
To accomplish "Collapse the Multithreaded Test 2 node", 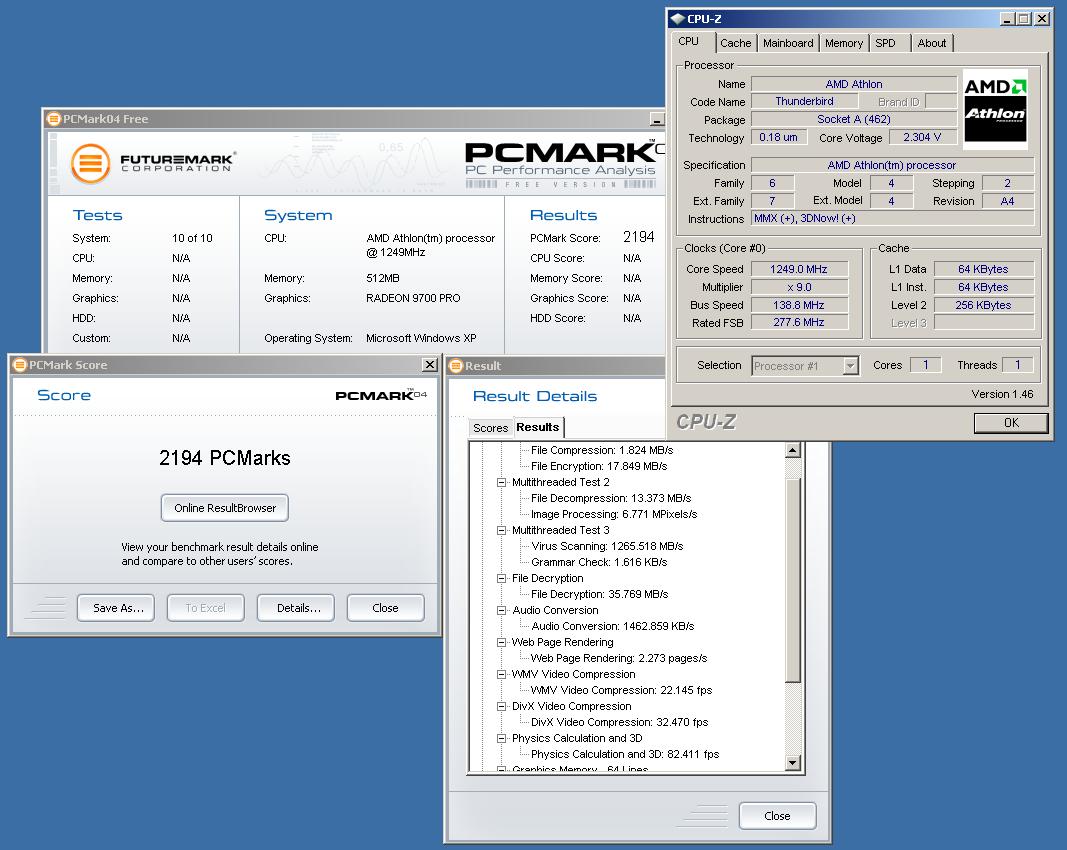I will pos(502,483).
